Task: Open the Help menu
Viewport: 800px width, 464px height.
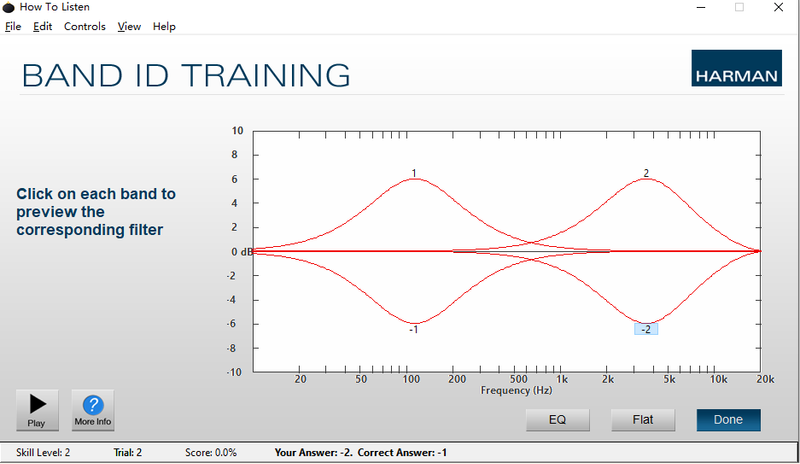Action: coord(164,27)
